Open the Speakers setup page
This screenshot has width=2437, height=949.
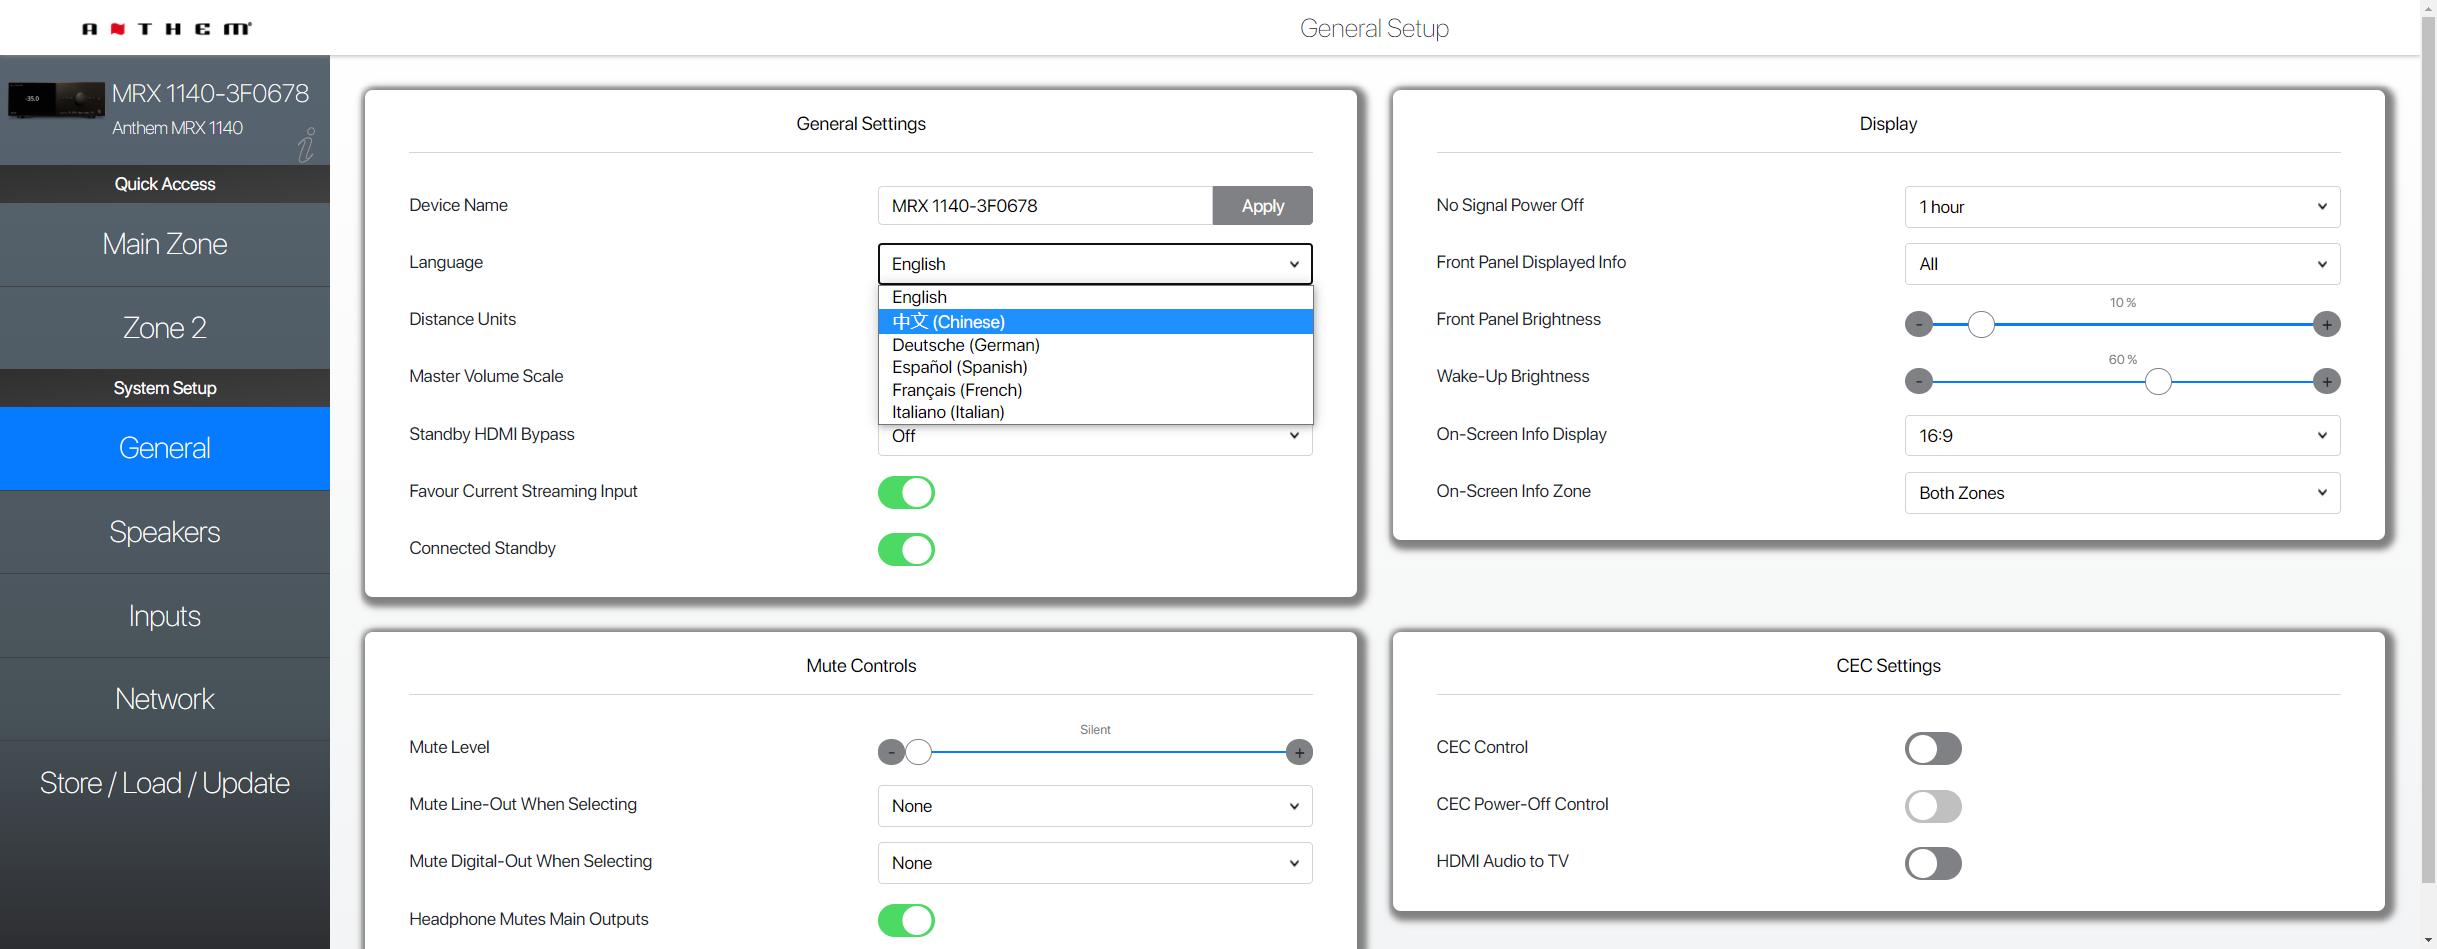coord(165,532)
